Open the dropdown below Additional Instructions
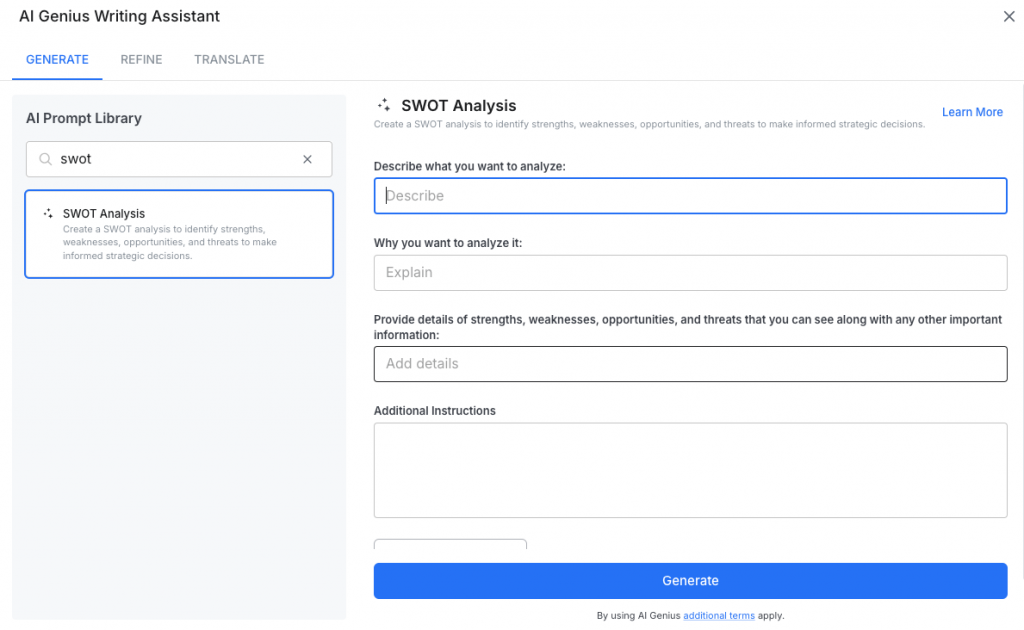Viewport: 1024px width, 630px height. (450, 547)
